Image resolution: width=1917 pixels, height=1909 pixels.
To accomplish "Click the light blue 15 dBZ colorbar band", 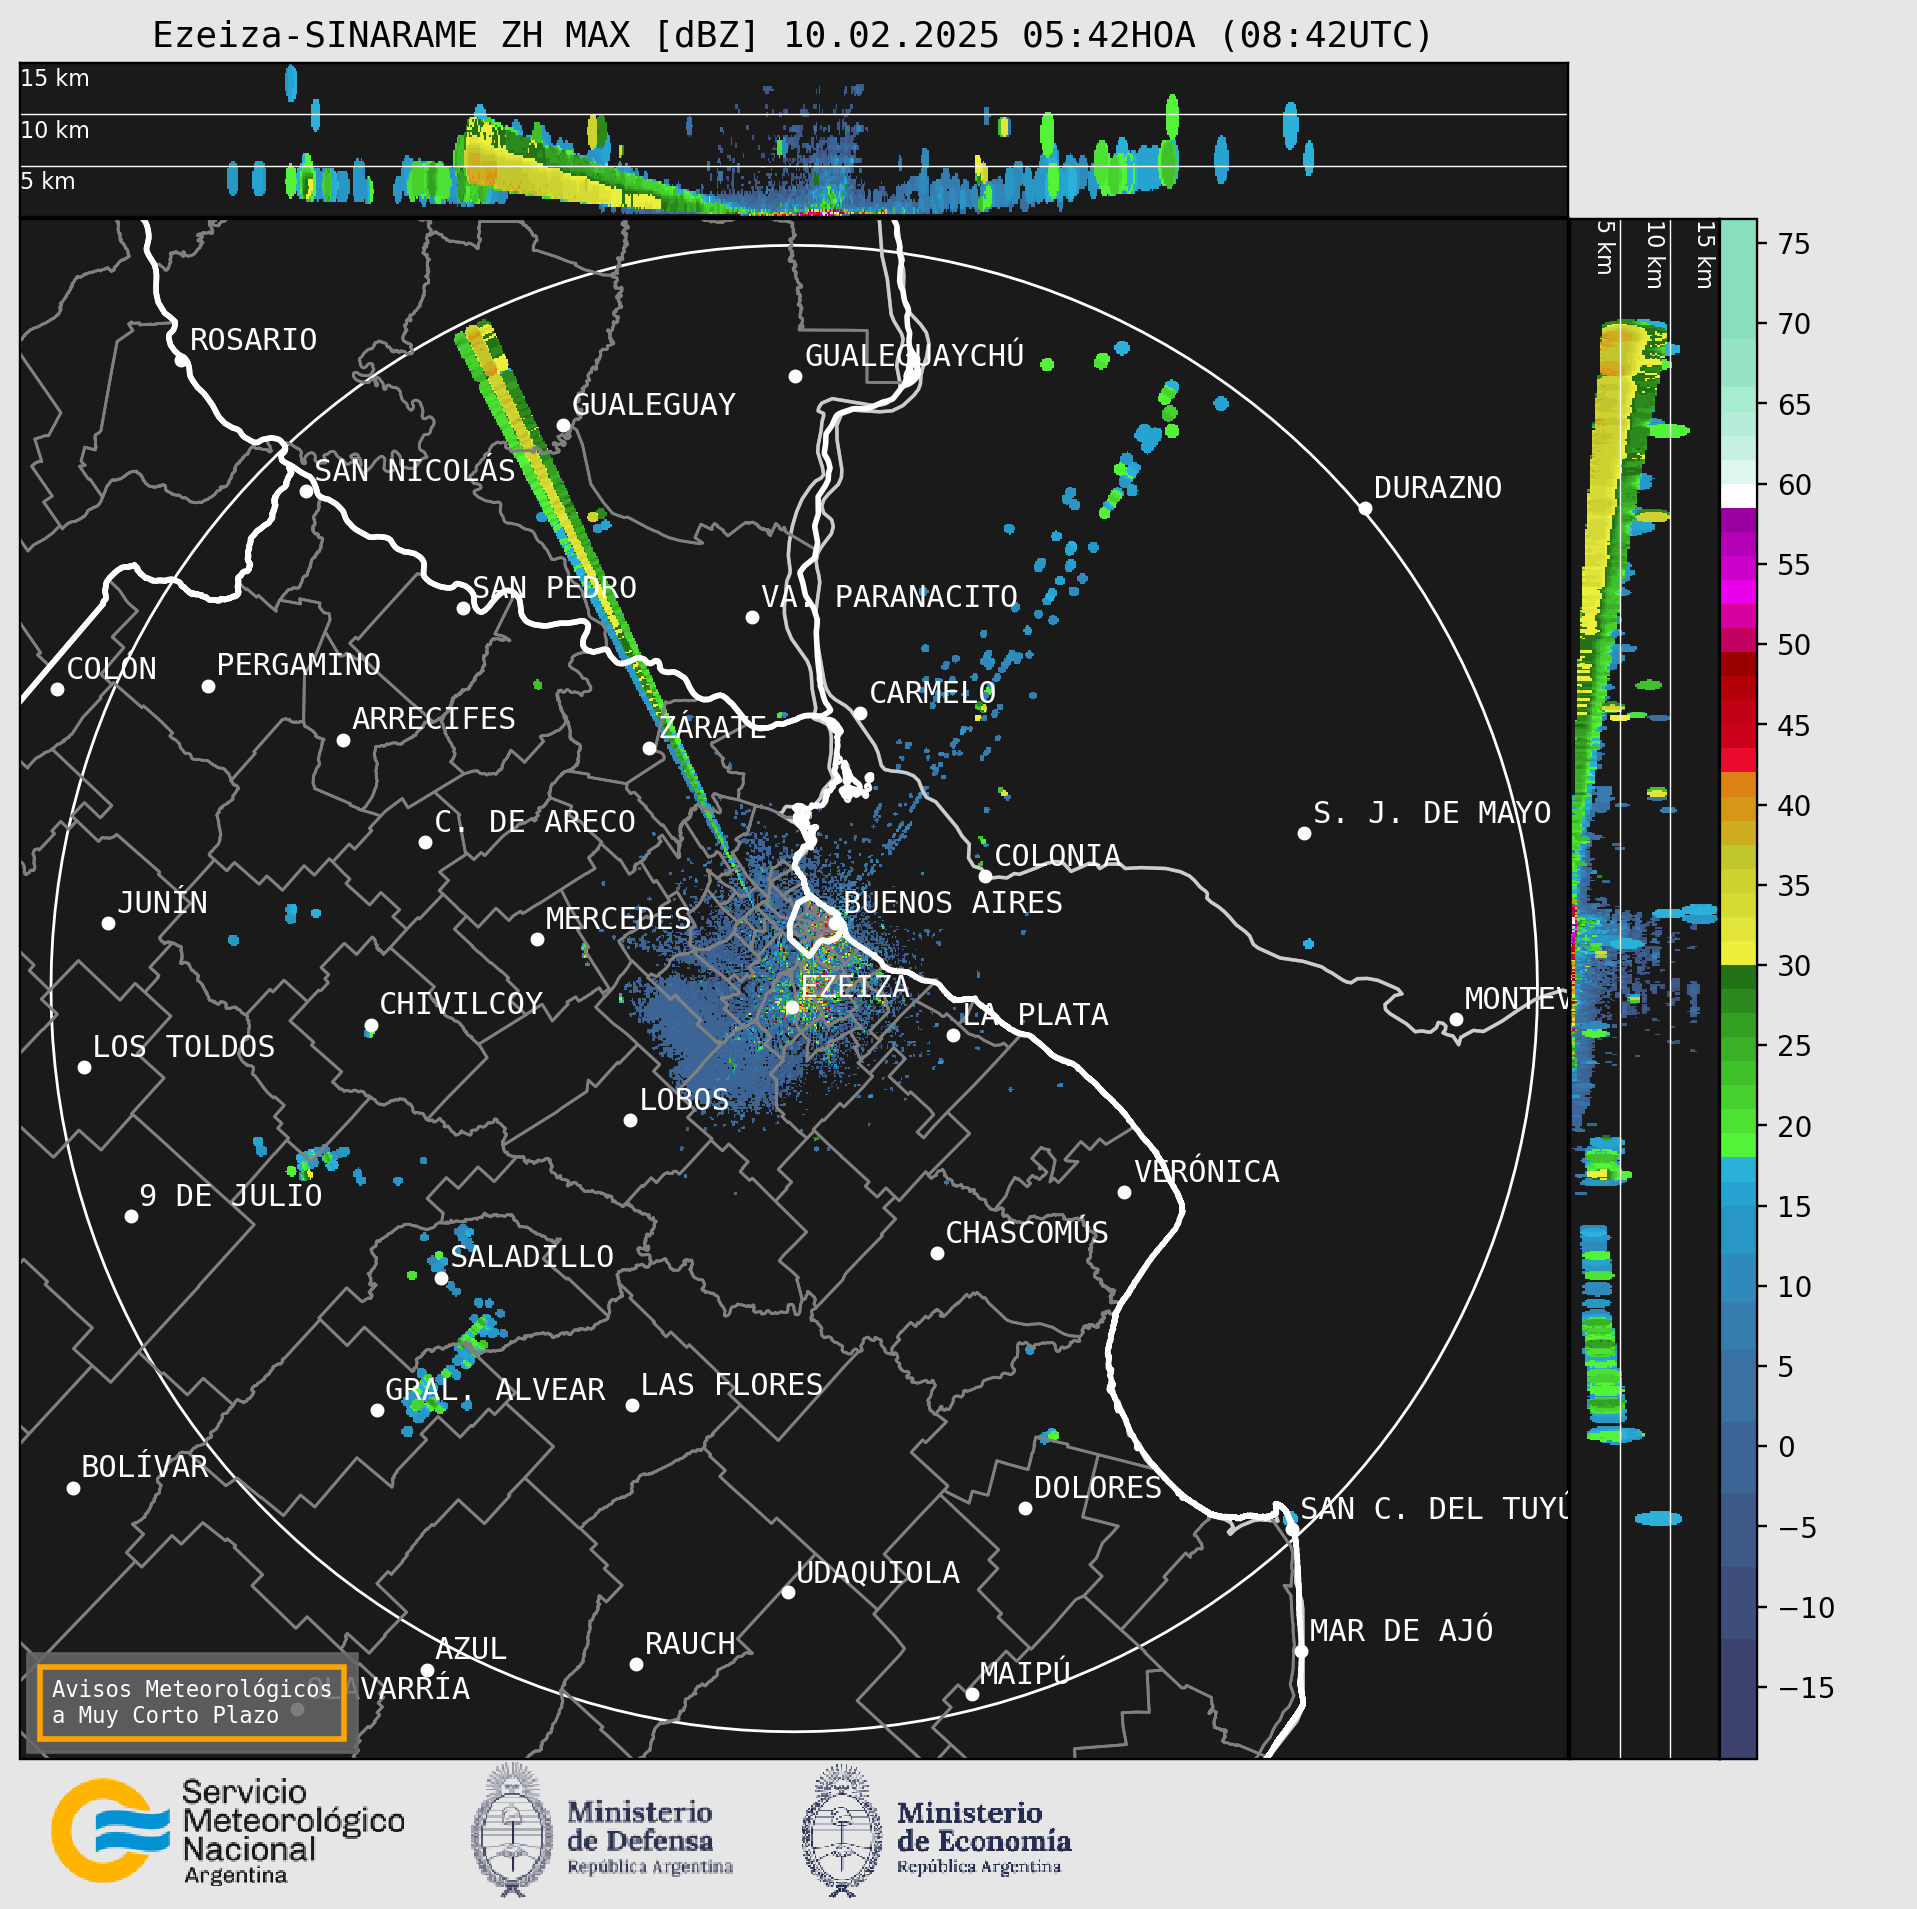I will [x=1738, y=1194].
